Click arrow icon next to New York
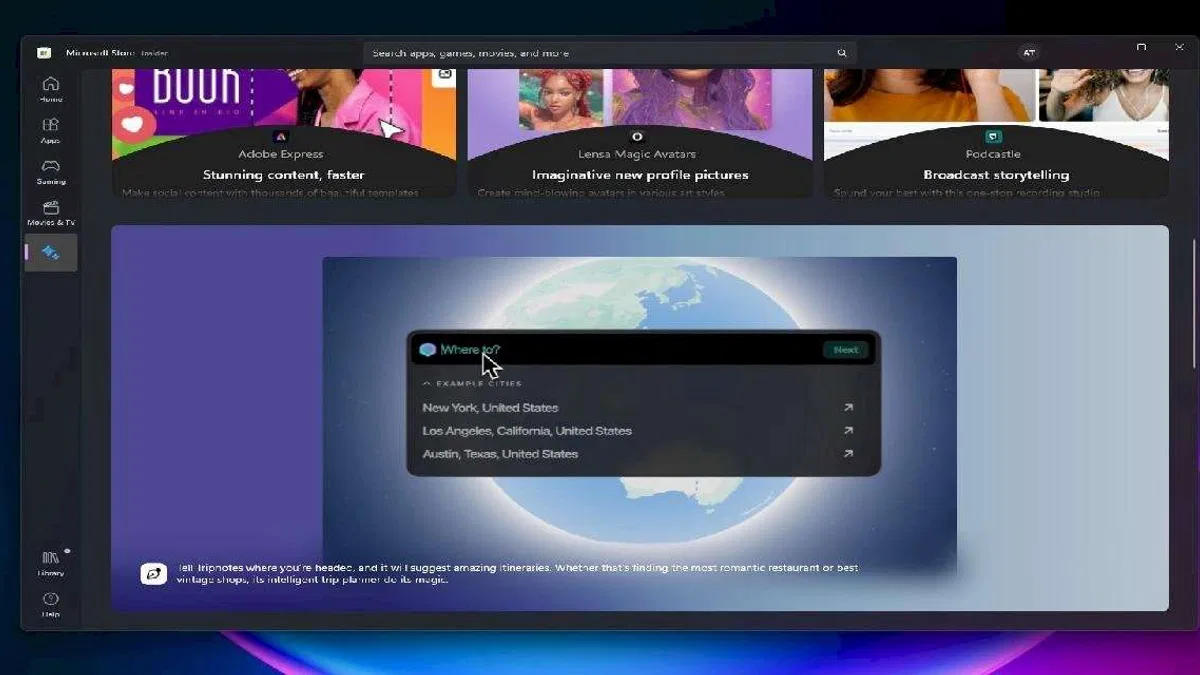The width and height of the screenshot is (1200, 675). pos(848,408)
